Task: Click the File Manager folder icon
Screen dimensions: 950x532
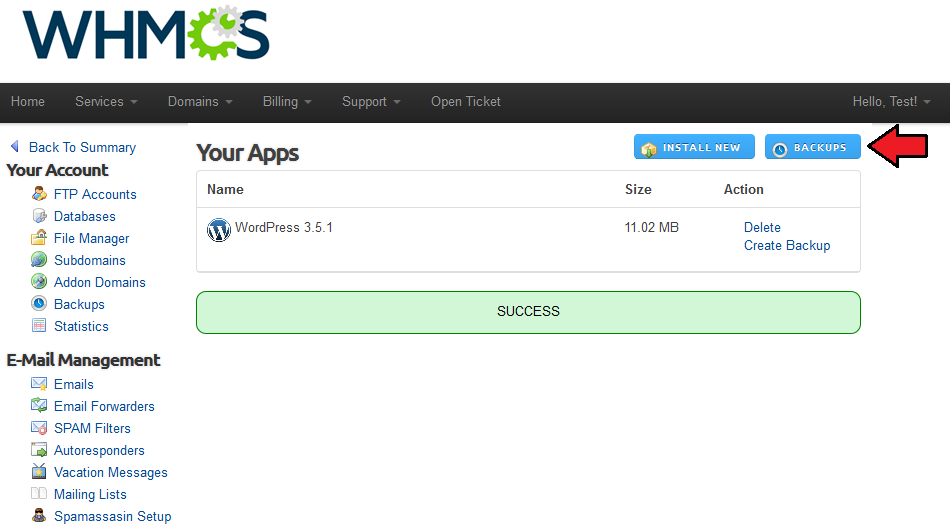Action: (39, 238)
